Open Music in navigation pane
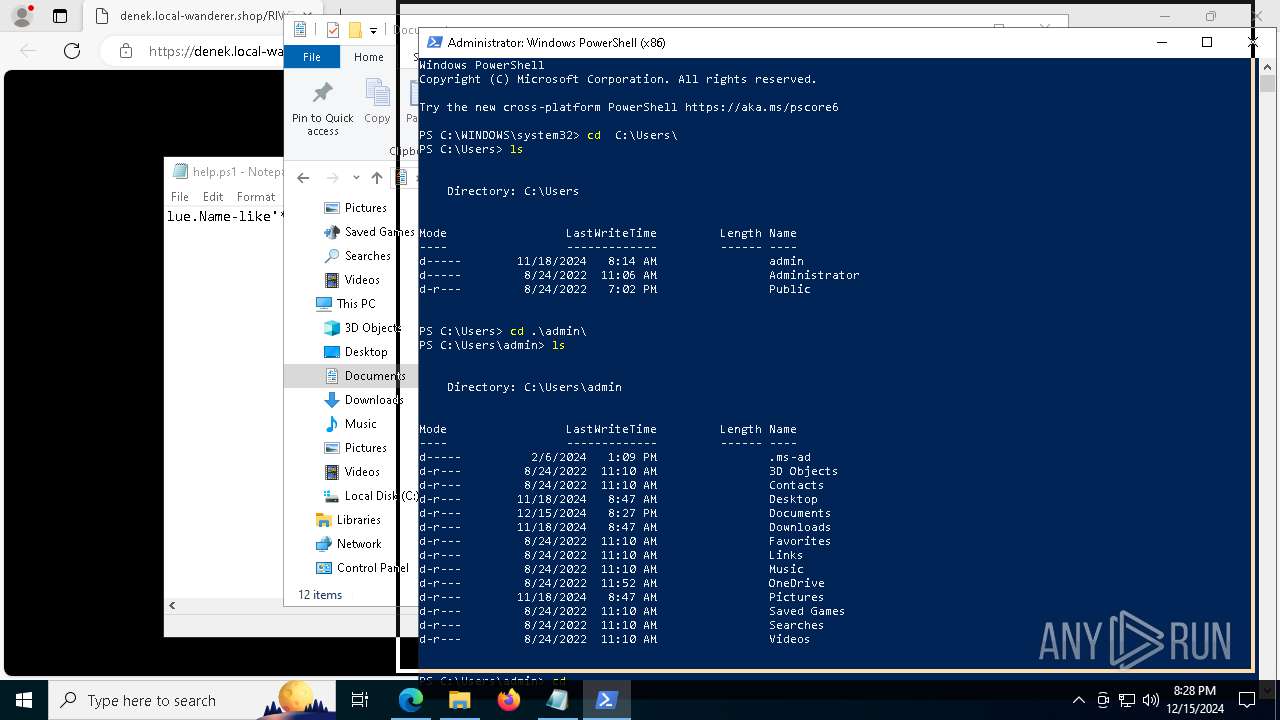The height and width of the screenshot is (720, 1280). (x=350, y=424)
